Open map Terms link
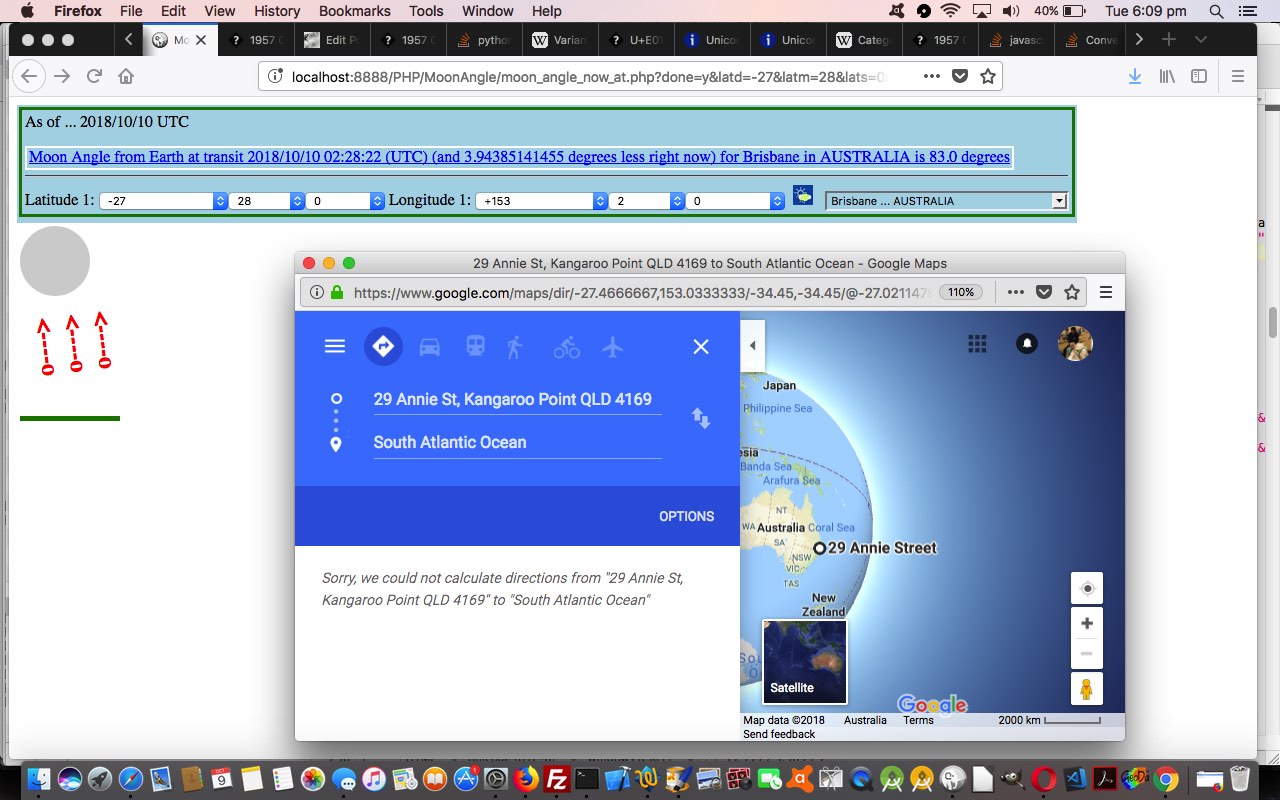The height and width of the screenshot is (800, 1280). [918, 720]
